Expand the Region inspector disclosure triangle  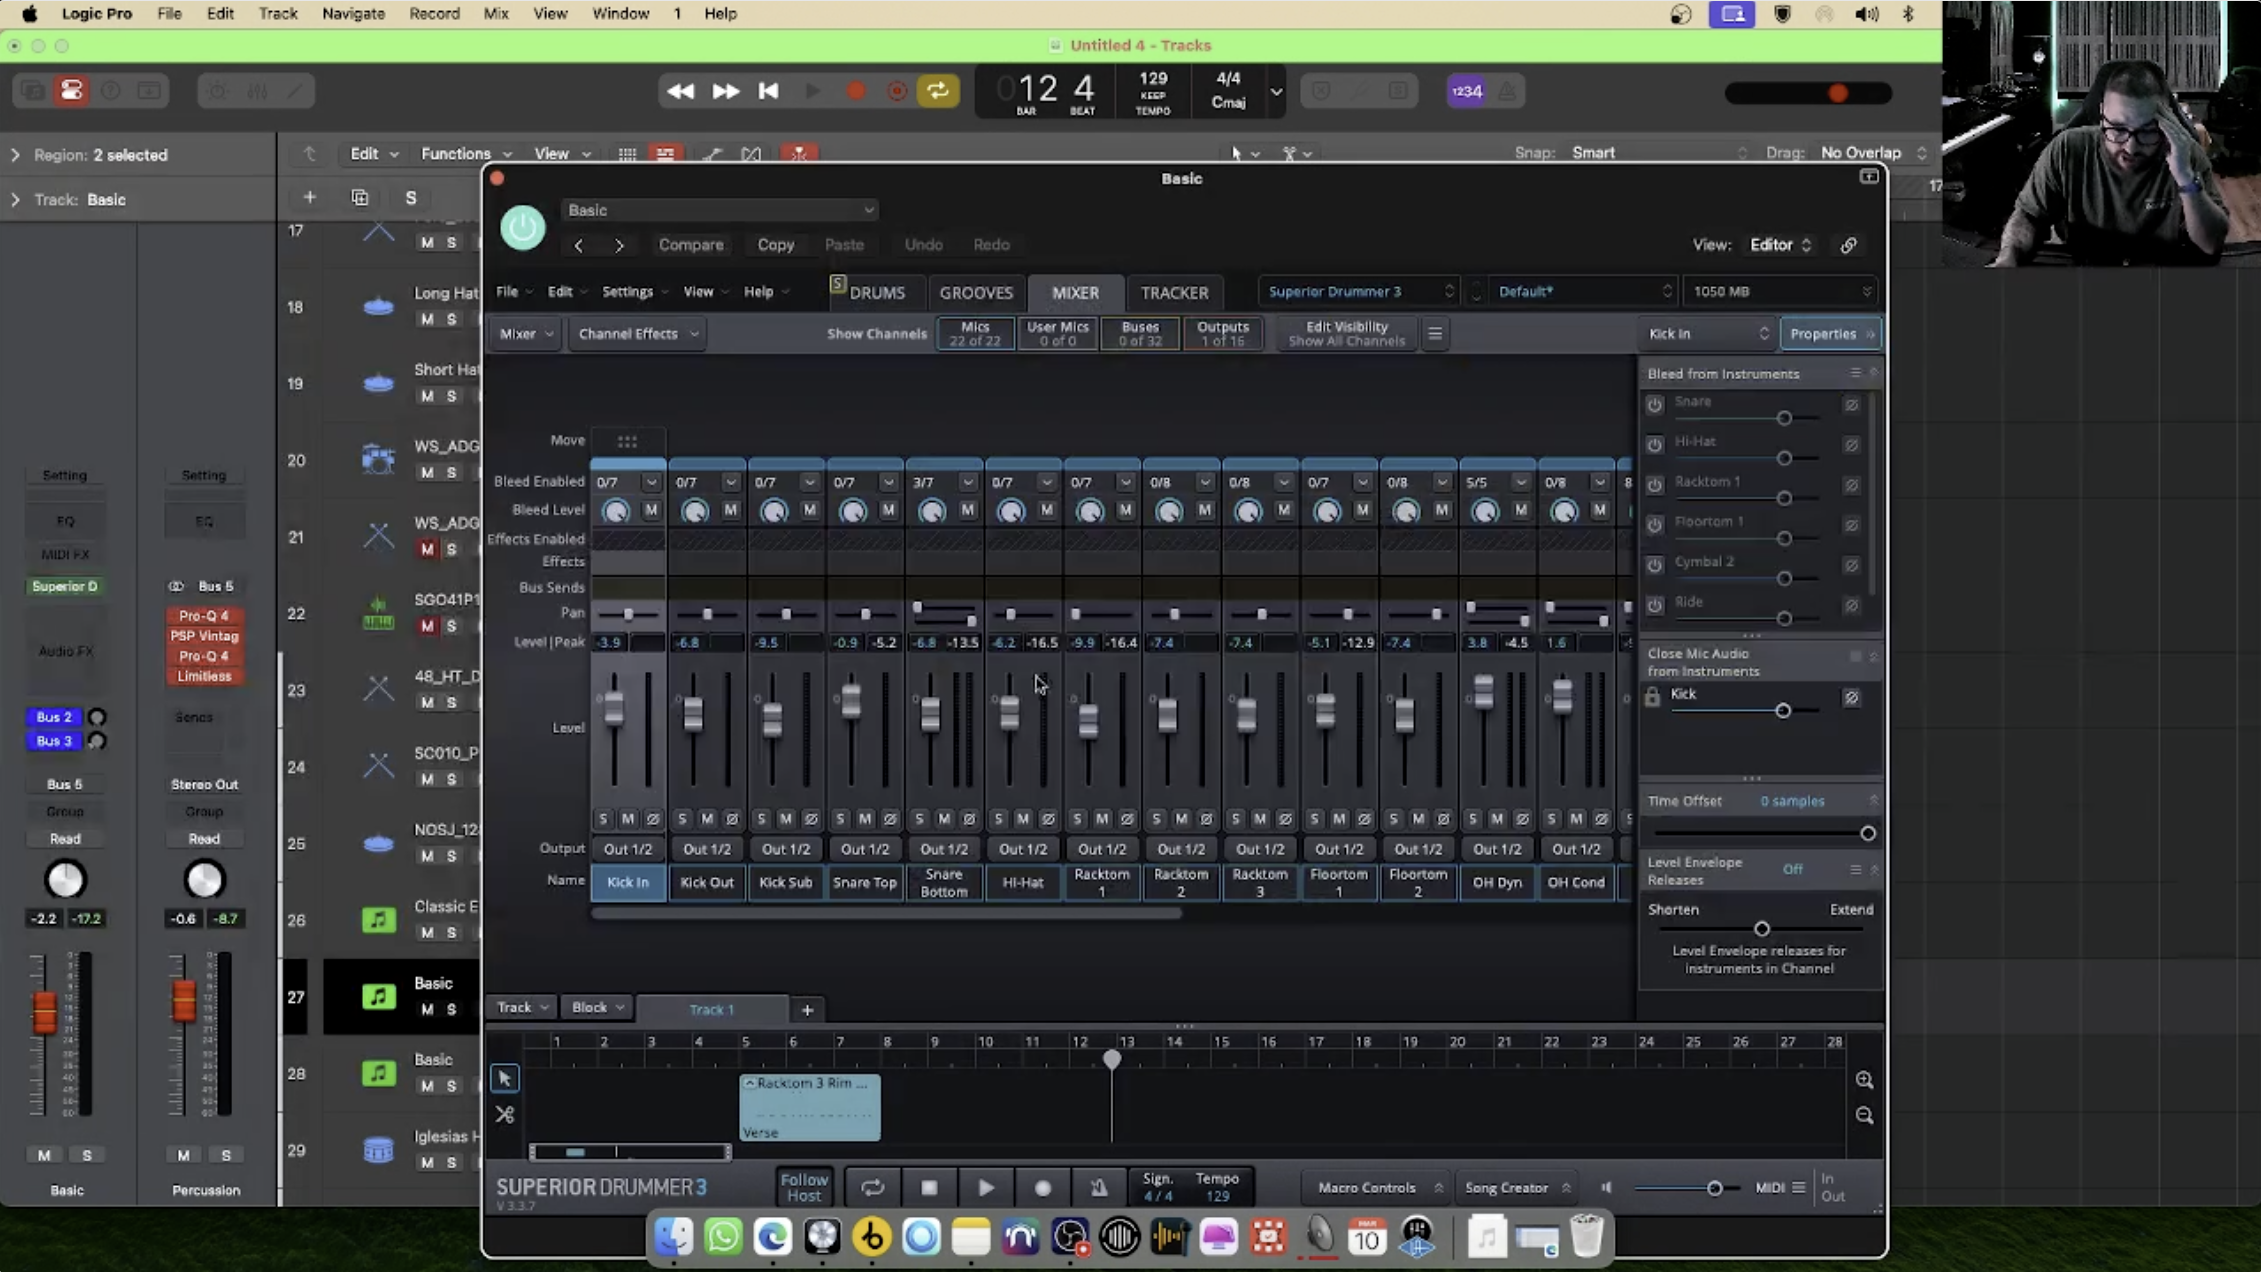[15, 155]
